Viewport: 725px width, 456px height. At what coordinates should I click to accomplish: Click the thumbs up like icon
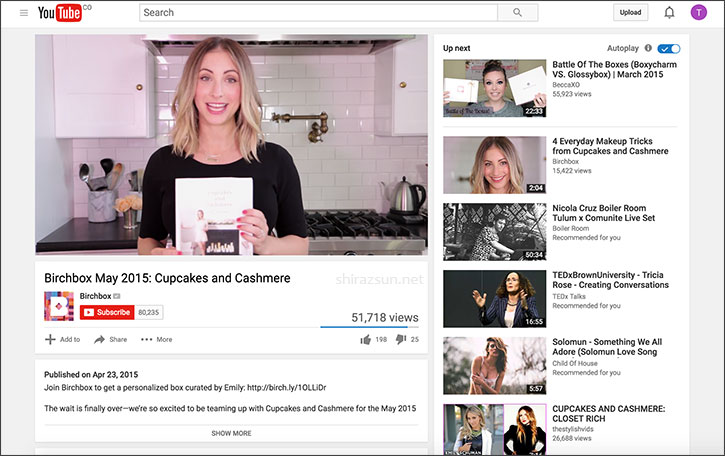point(365,340)
